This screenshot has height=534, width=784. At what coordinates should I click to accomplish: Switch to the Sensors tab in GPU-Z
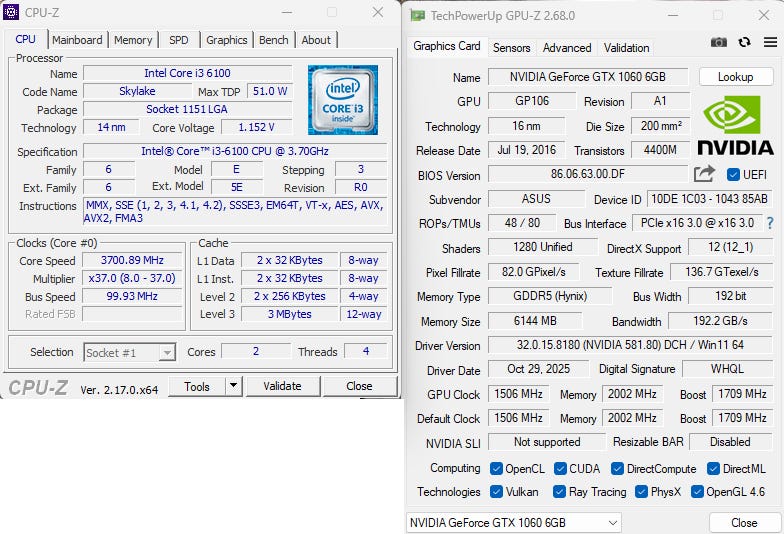tap(512, 48)
